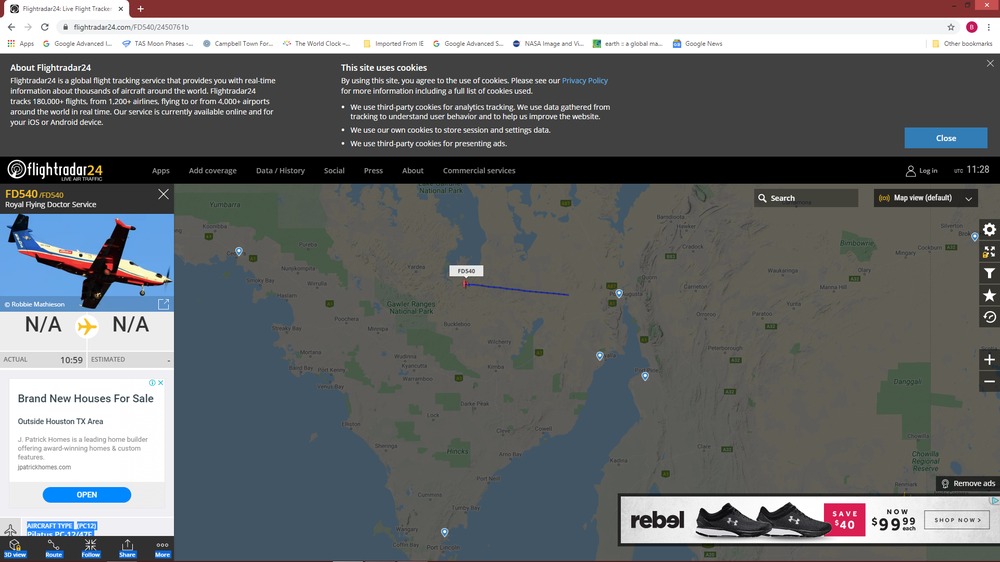Open the map settings gear icon
This screenshot has height=562, width=1000.
[989, 230]
